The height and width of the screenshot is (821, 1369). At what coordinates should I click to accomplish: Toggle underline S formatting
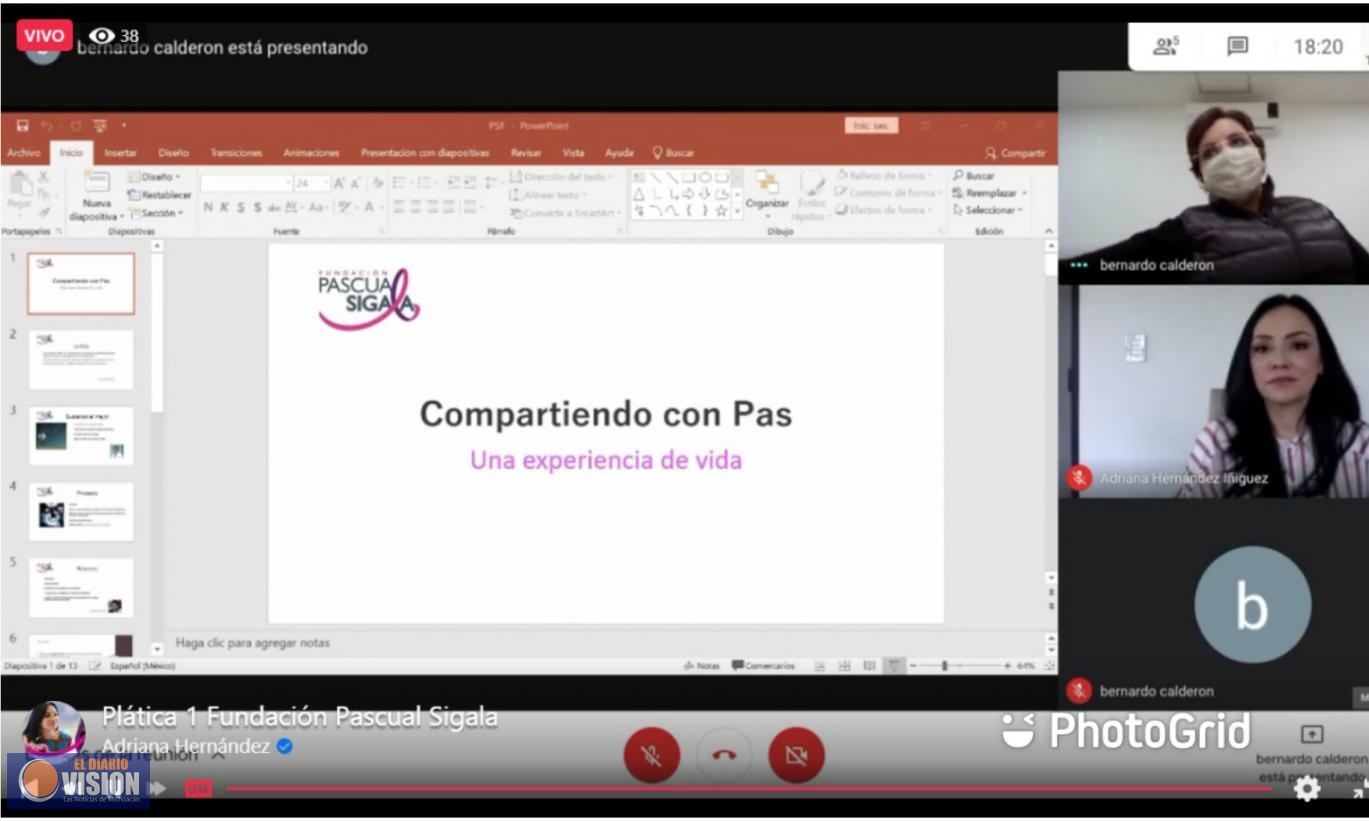pos(241,207)
